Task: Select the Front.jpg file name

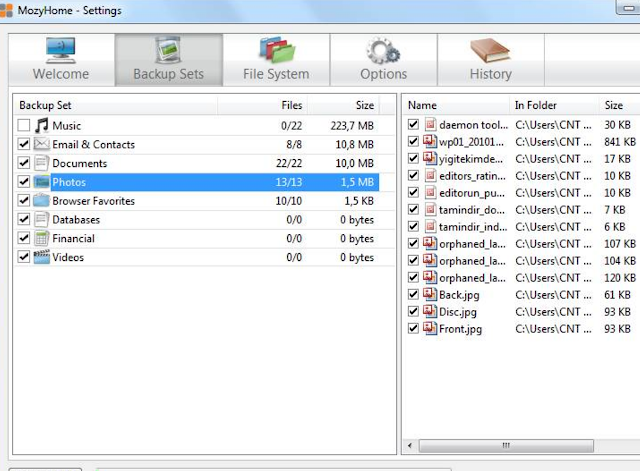Action: pos(460,329)
